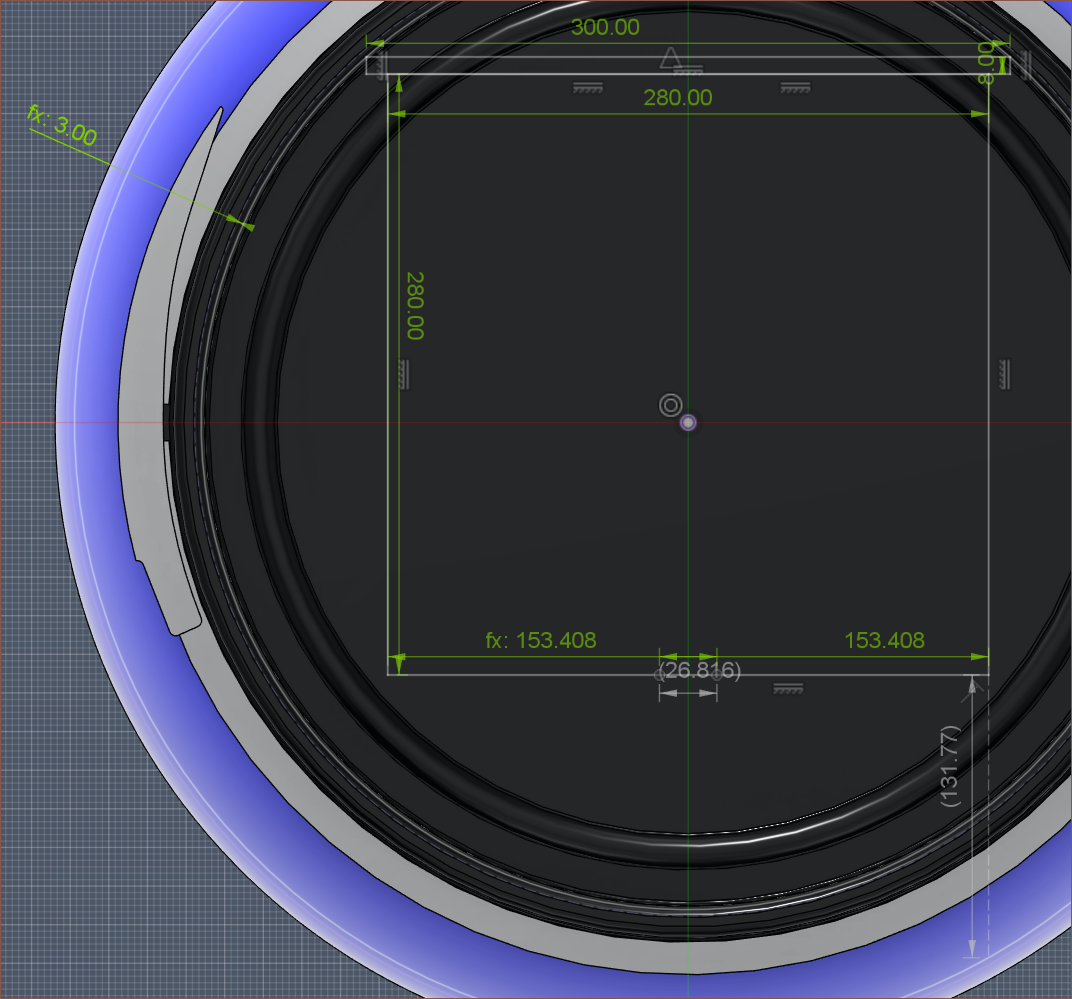This screenshot has height=999, width=1072.
Task: Select the 300.00 width dimension
Action: [605, 28]
